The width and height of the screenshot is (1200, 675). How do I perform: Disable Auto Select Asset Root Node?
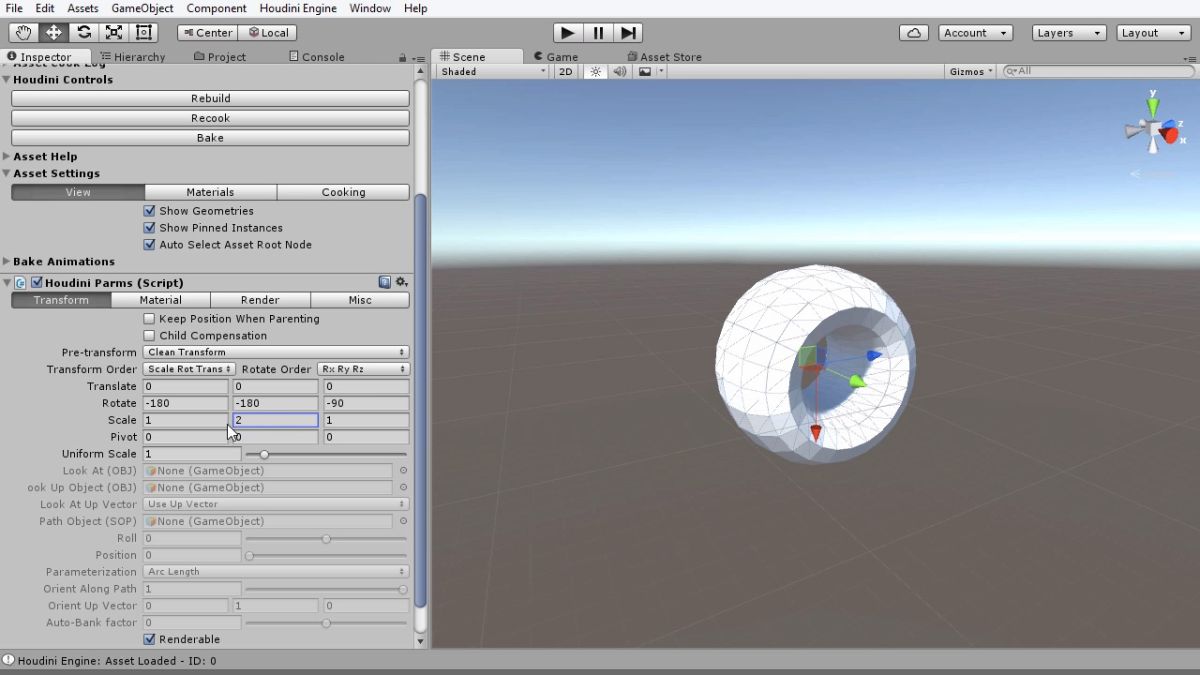pos(149,245)
